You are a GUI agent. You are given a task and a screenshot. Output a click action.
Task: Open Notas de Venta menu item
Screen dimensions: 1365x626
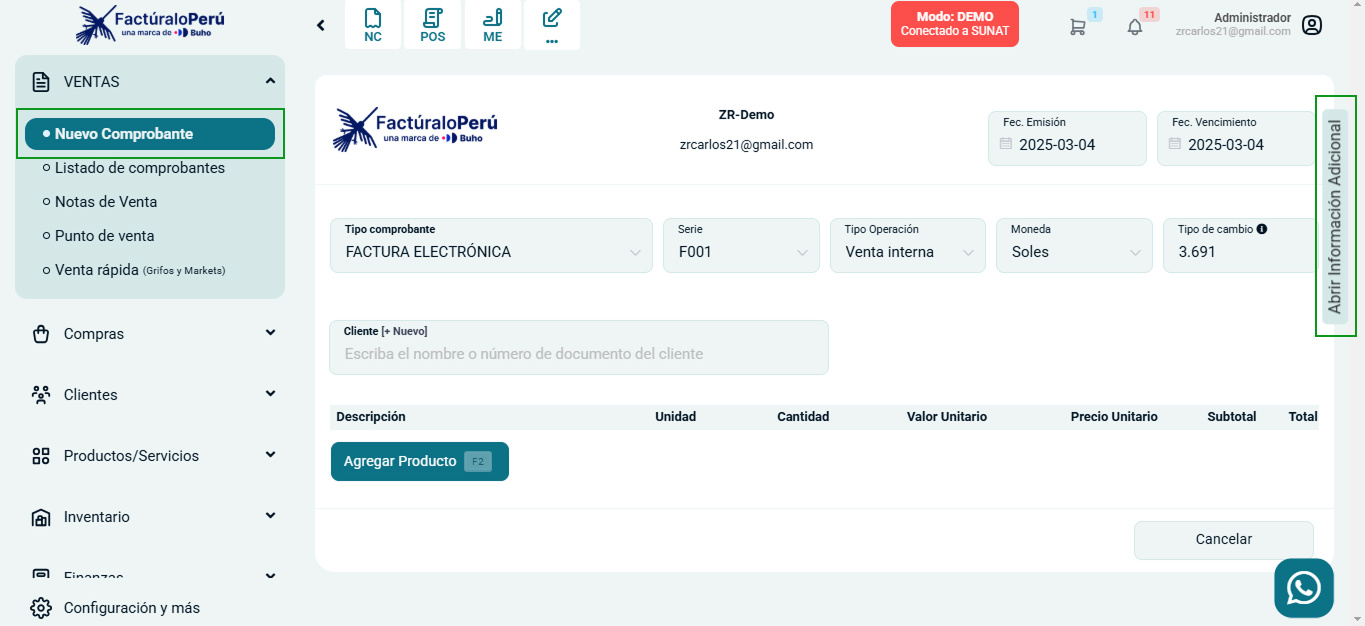point(106,202)
